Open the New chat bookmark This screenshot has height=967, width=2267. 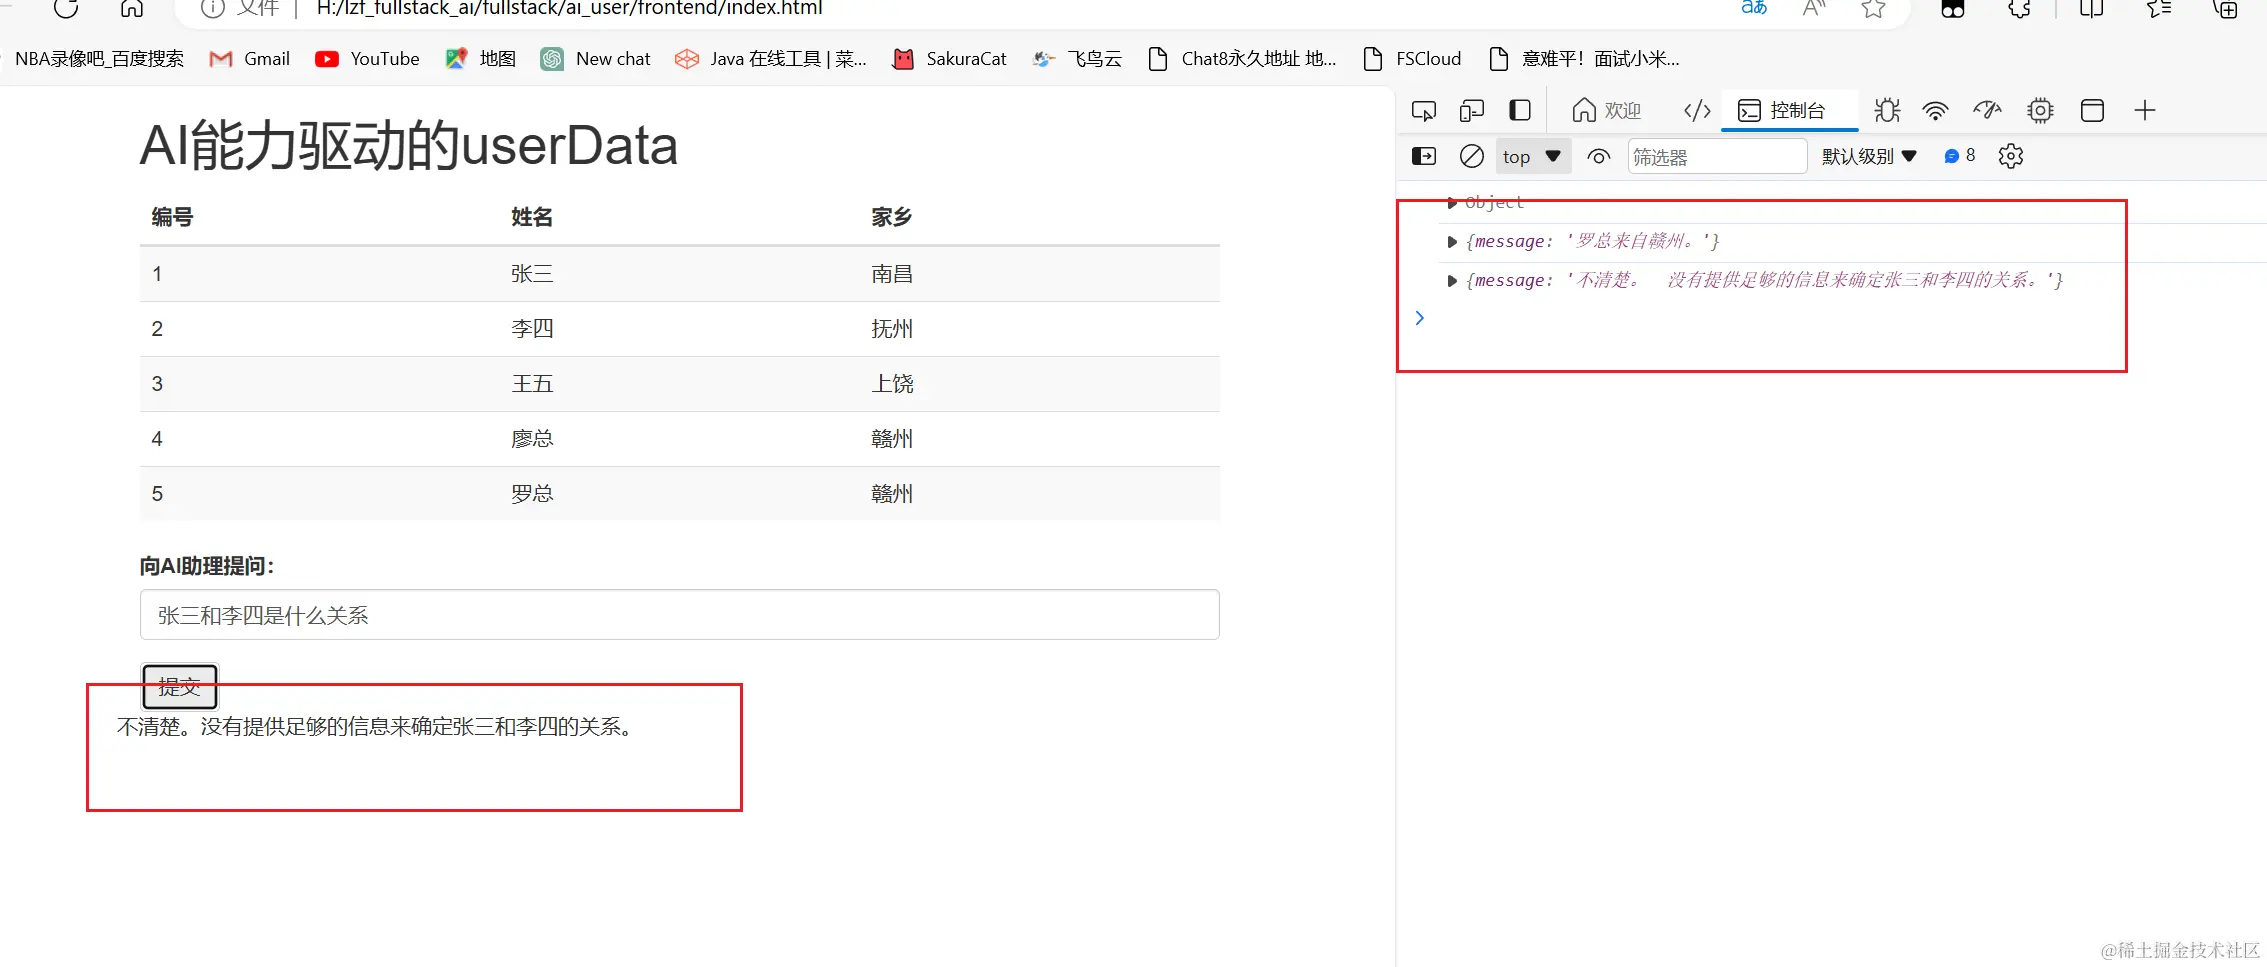coord(596,59)
